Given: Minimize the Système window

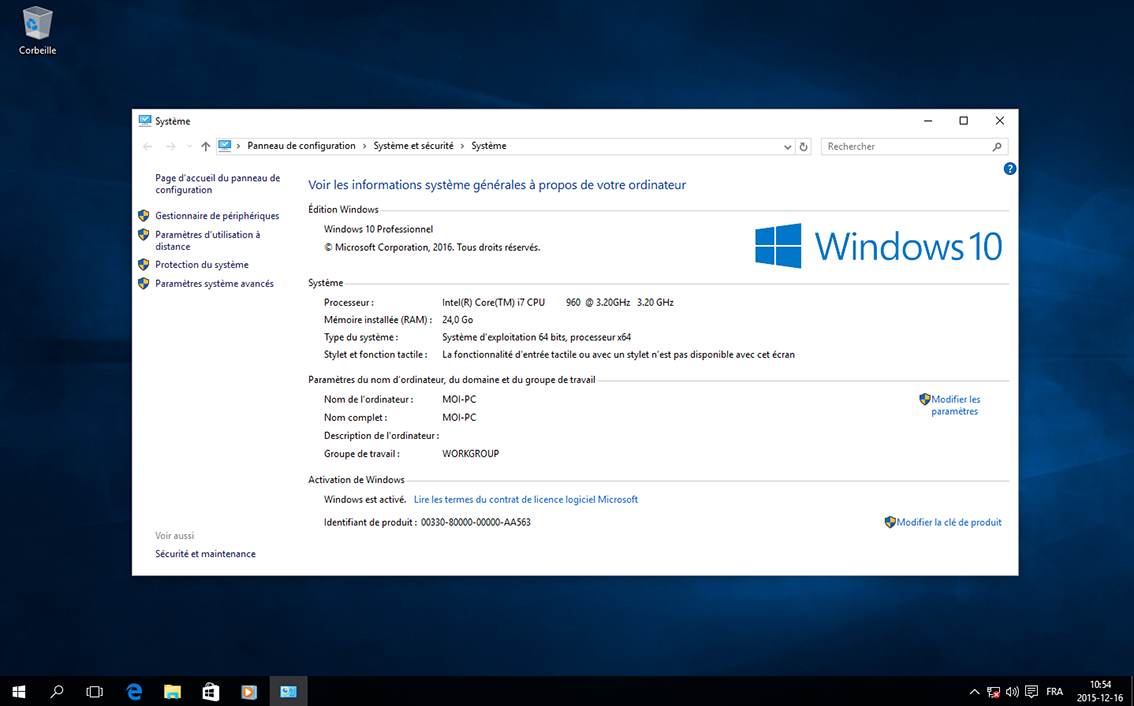Looking at the screenshot, I should point(929,121).
